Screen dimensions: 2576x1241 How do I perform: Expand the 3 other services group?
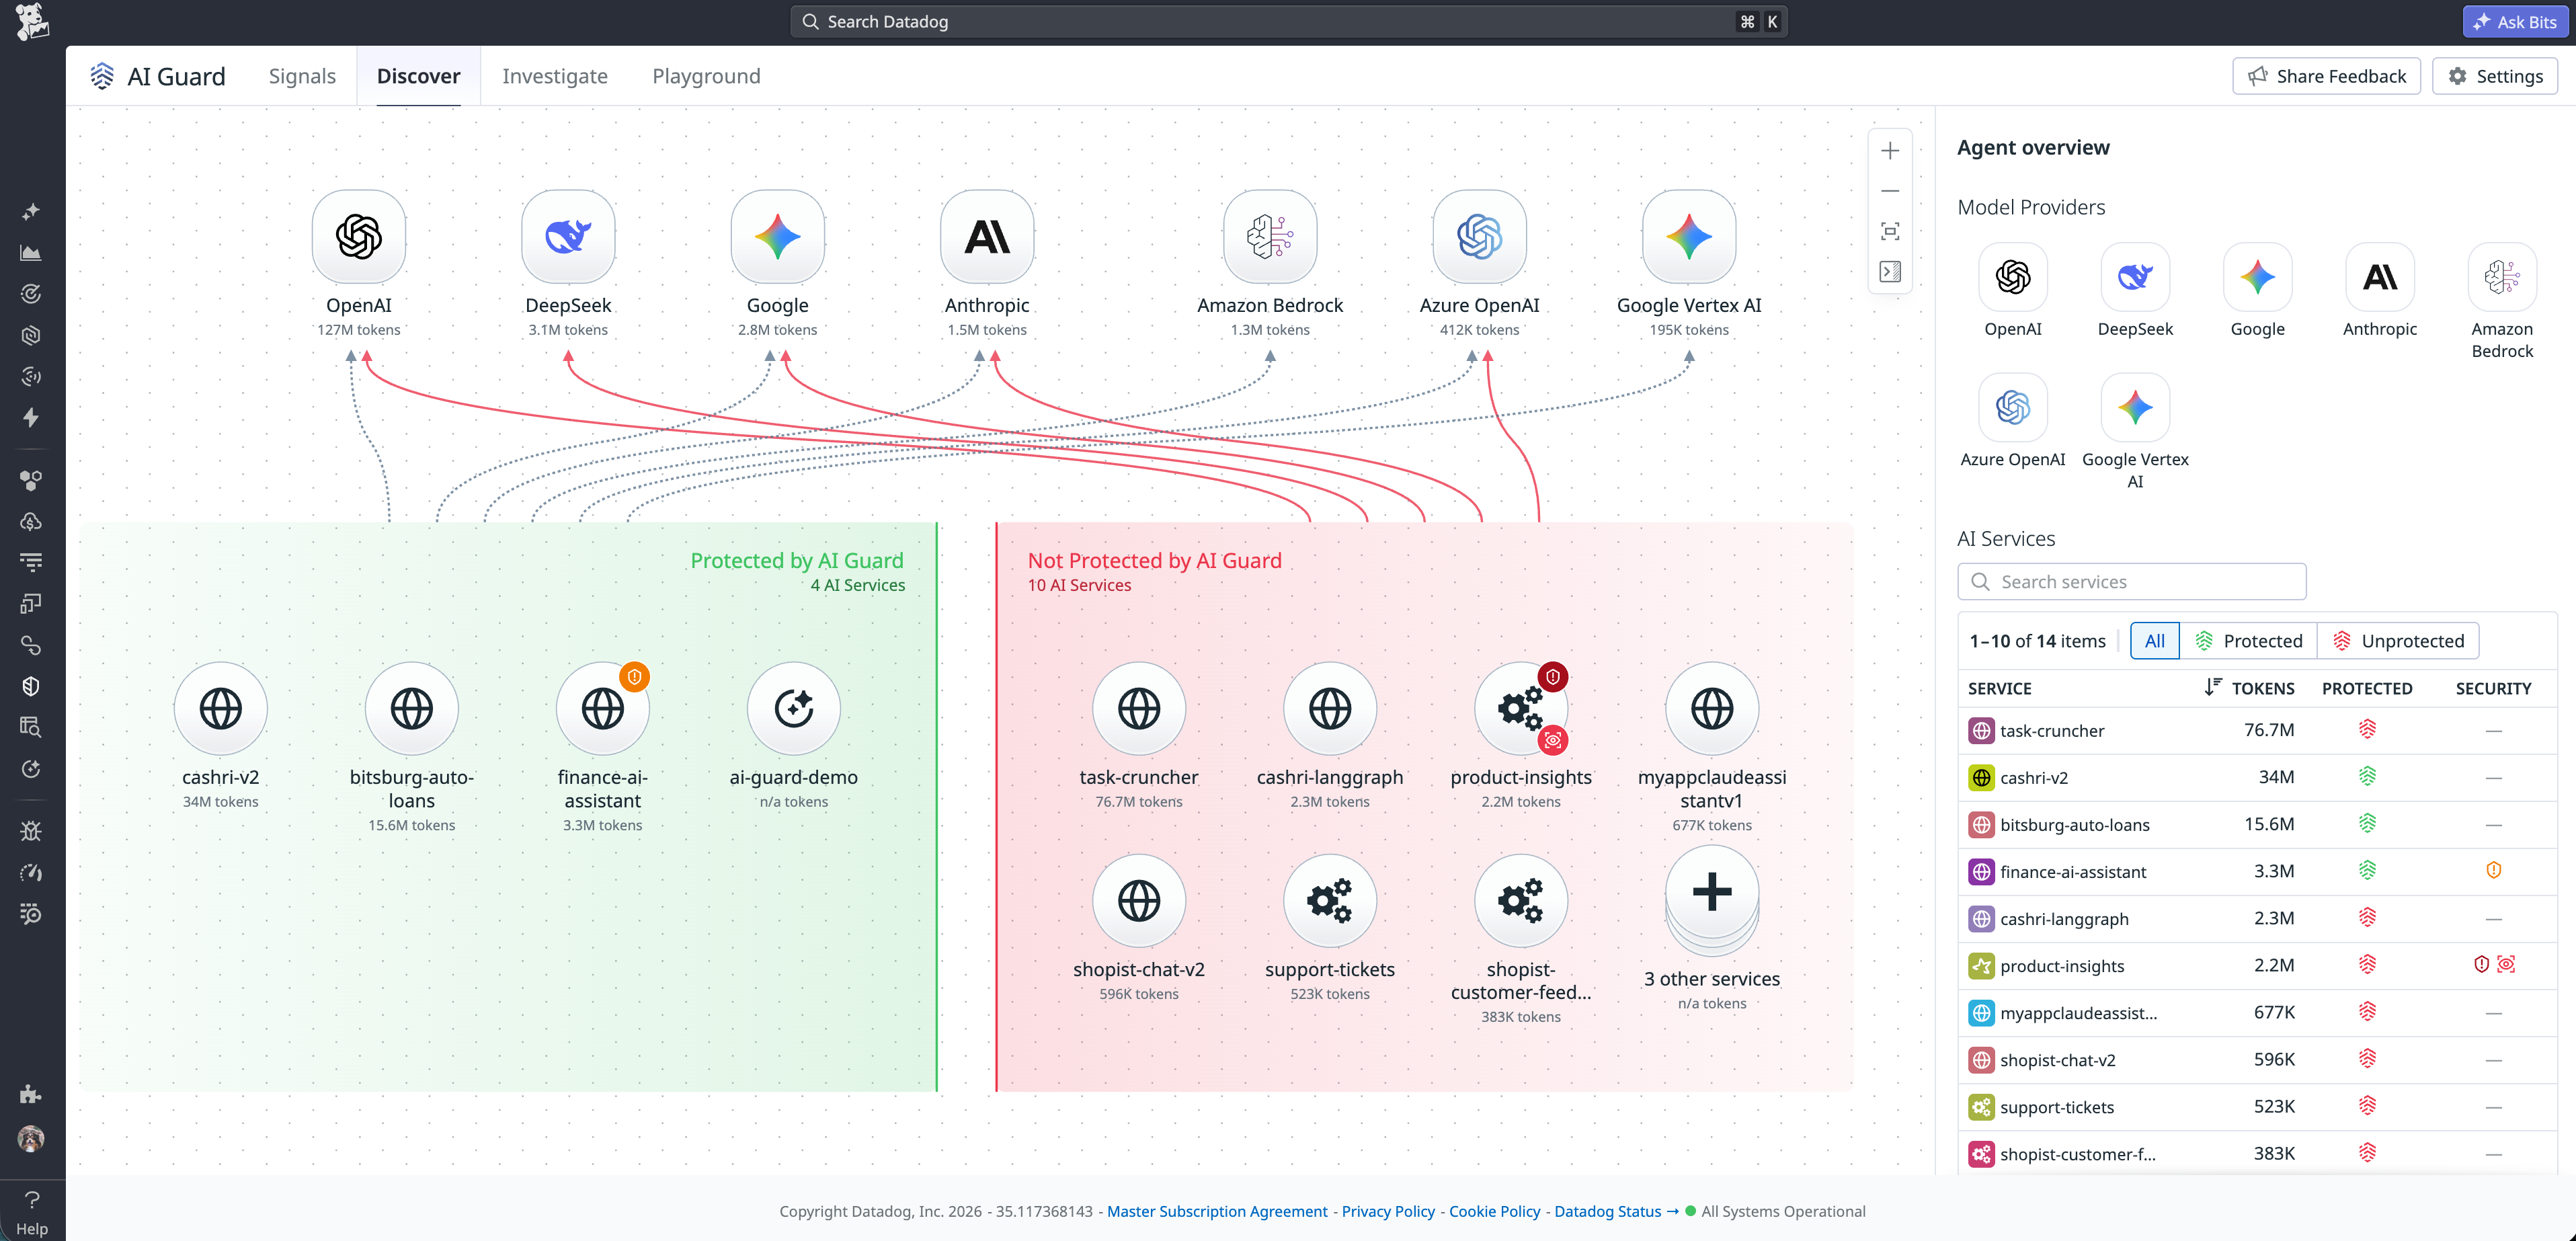[x=1711, y=897]
